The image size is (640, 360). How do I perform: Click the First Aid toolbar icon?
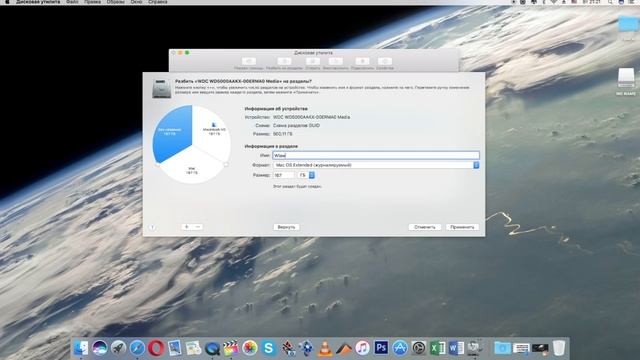click(x=249, y=61)
